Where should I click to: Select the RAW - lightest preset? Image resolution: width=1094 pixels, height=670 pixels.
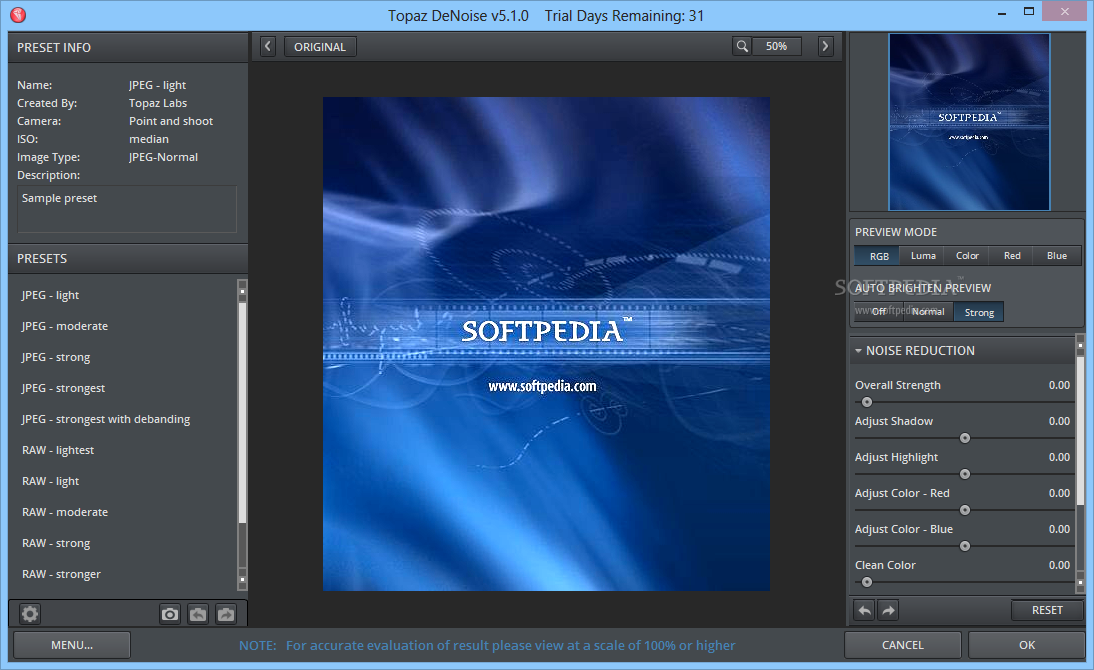click(x=58, y=450)
